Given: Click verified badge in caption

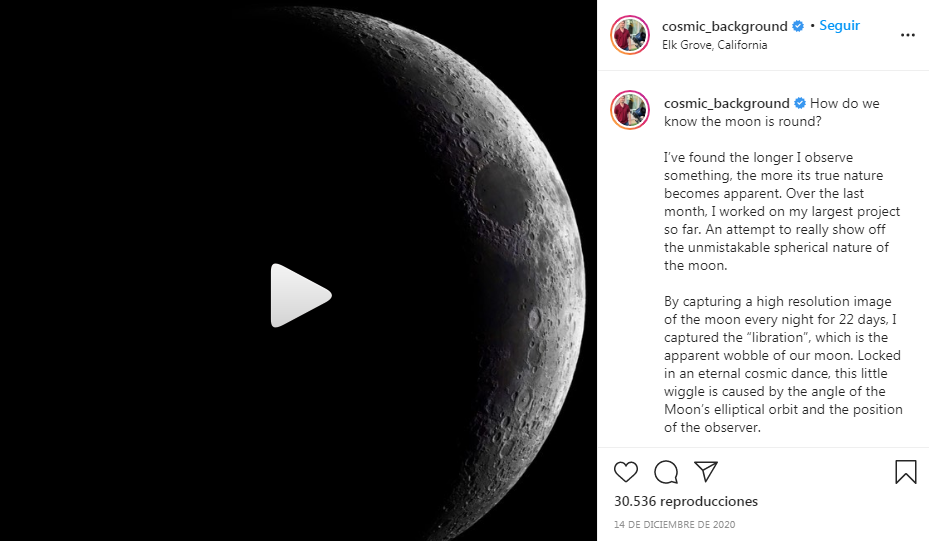Looking at the screenshot, I should 800,103.
